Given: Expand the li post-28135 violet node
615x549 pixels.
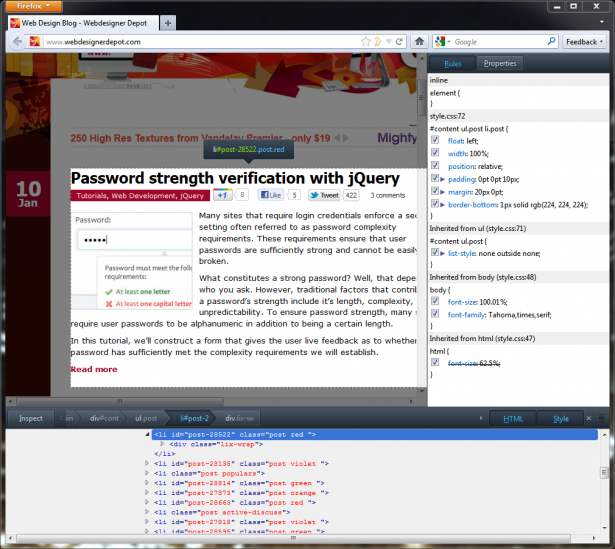Looking at the screenshot, I should click(x=147, y=463).
